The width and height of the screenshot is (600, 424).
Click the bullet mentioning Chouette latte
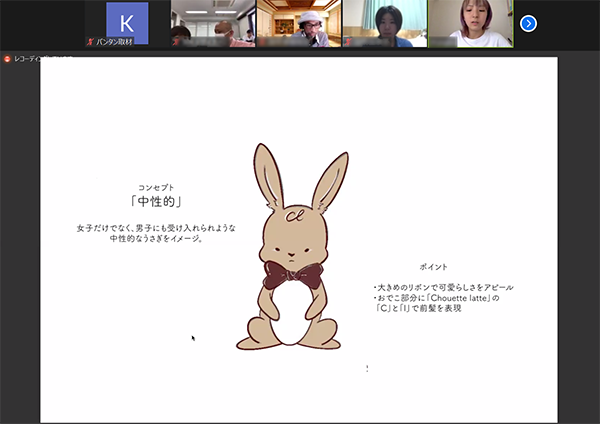tap(437, 298)
